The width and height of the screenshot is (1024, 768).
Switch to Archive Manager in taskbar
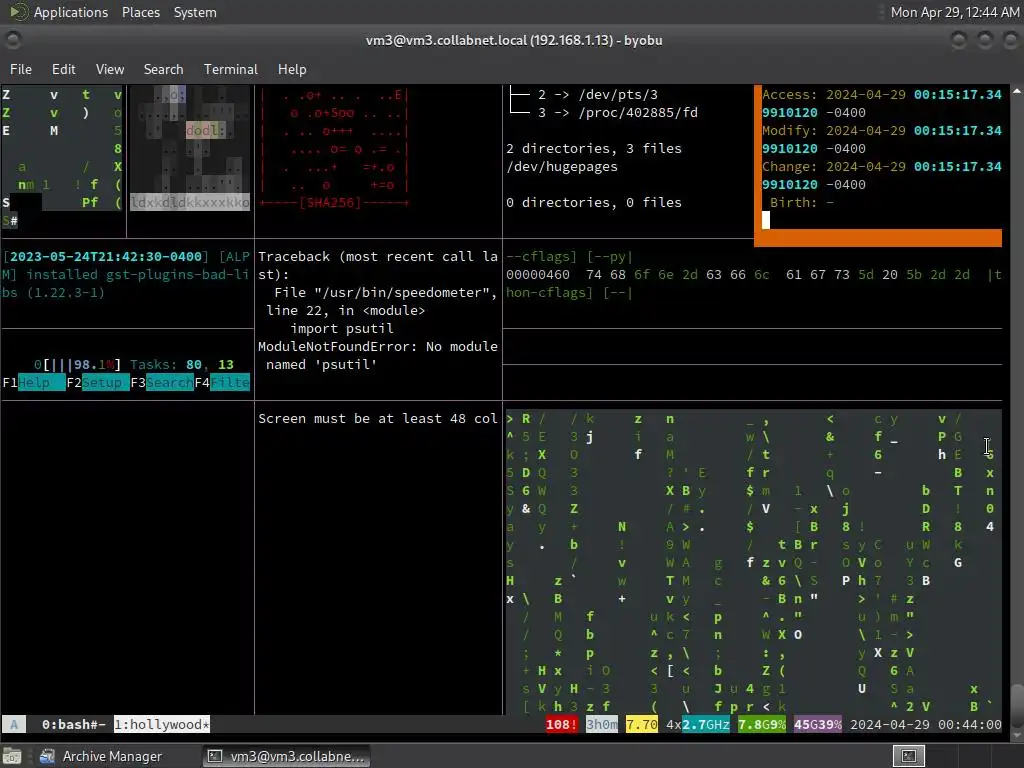click(x=101, y=756)
